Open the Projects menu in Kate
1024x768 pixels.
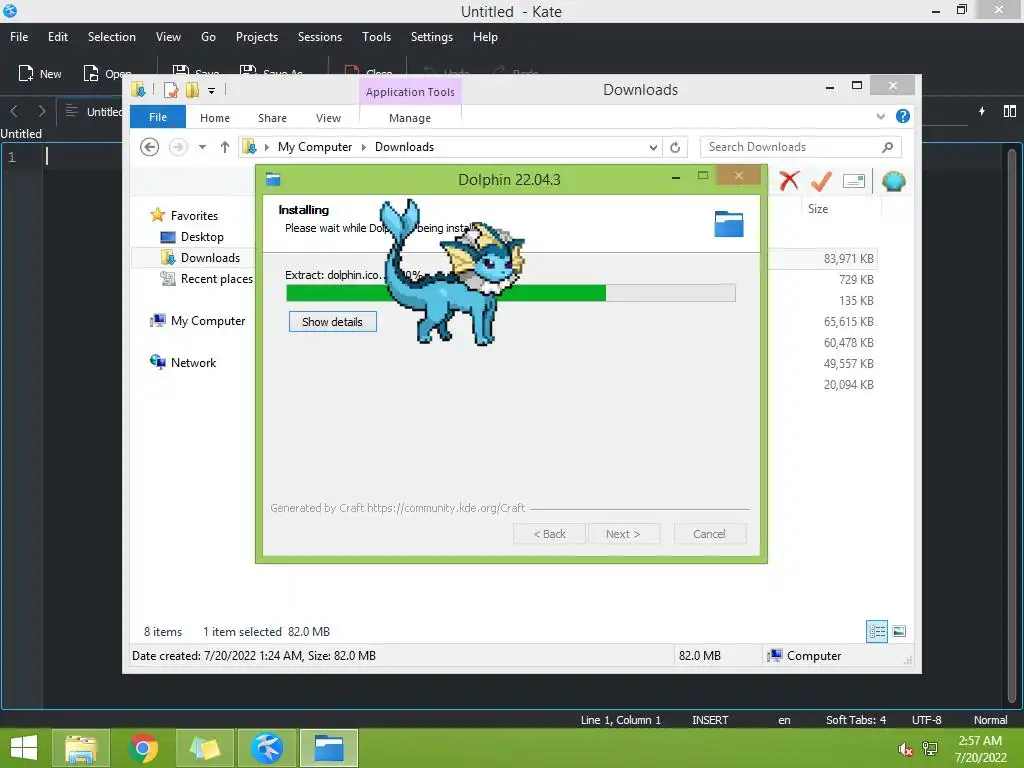(257, 37)
